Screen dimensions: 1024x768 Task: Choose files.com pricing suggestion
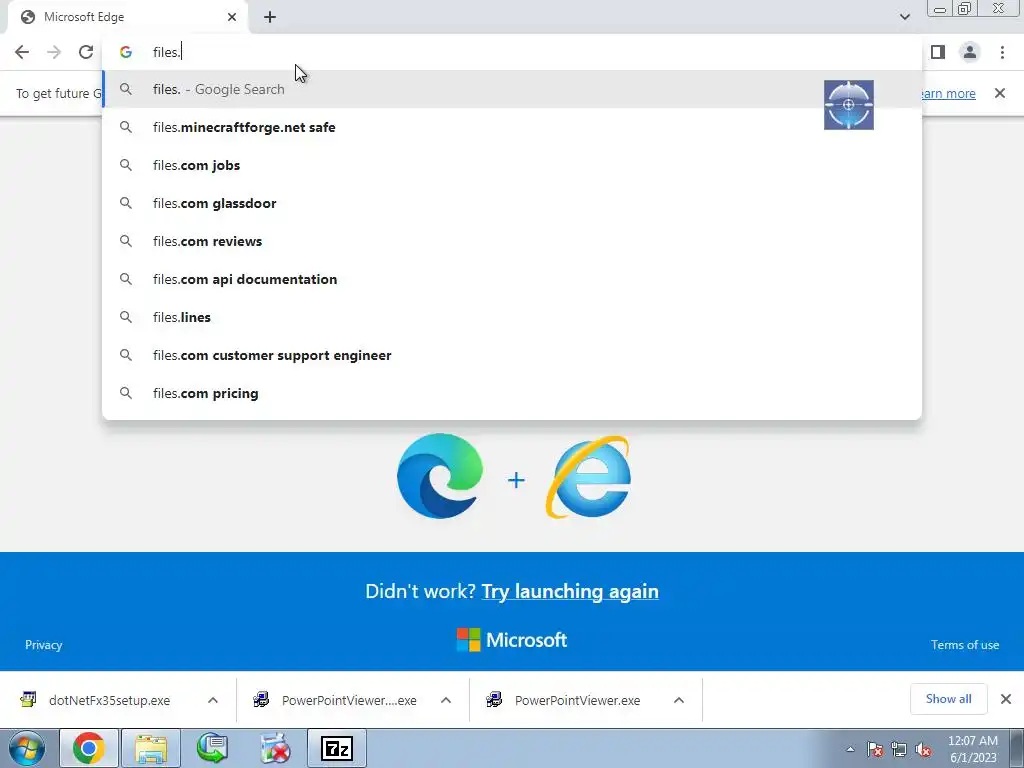pyautogui.click(x=512, y=393)
